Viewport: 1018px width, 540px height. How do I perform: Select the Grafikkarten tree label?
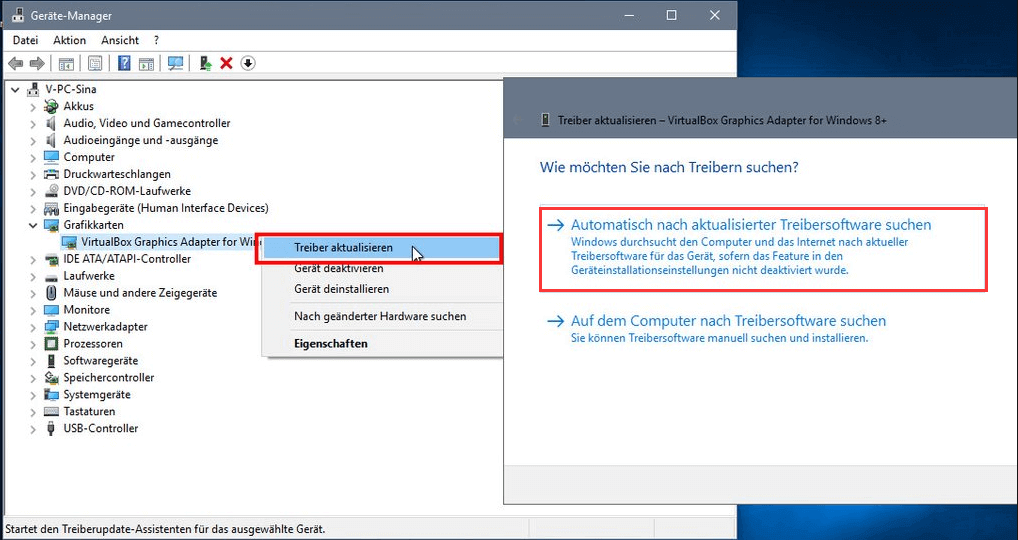pos(93,225)
